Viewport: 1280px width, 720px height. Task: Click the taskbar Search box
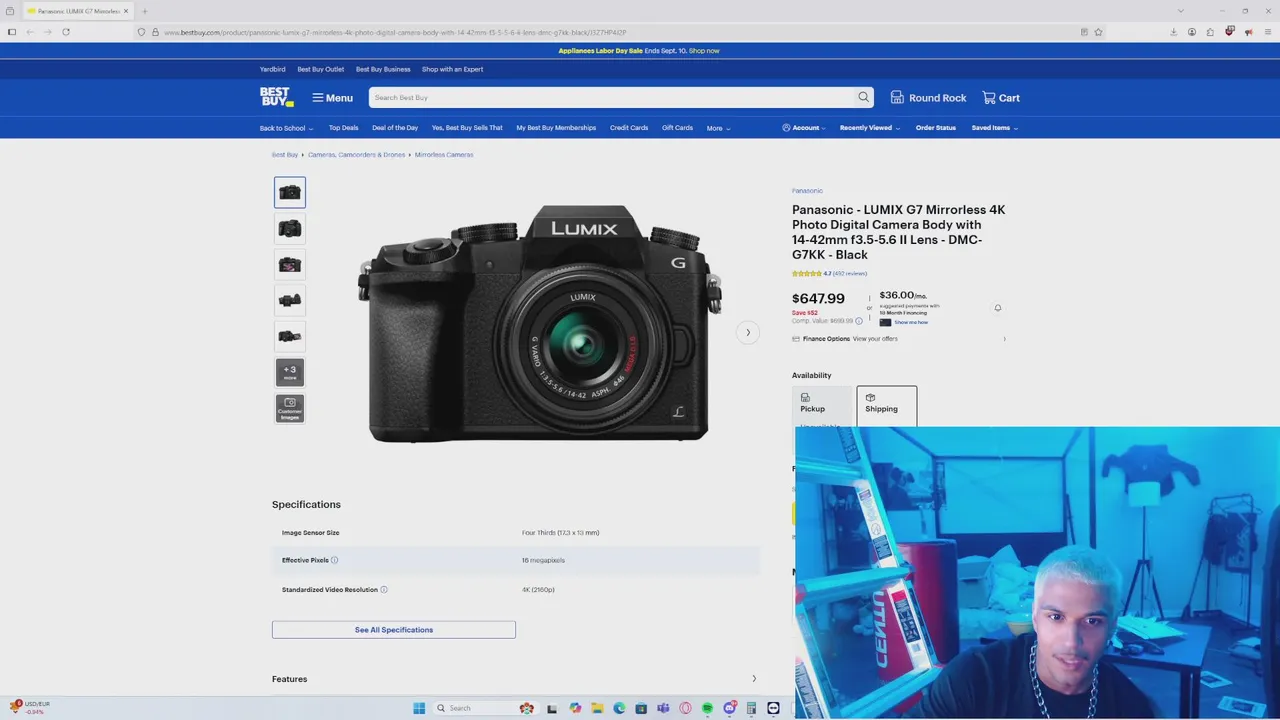click(484, 708)
